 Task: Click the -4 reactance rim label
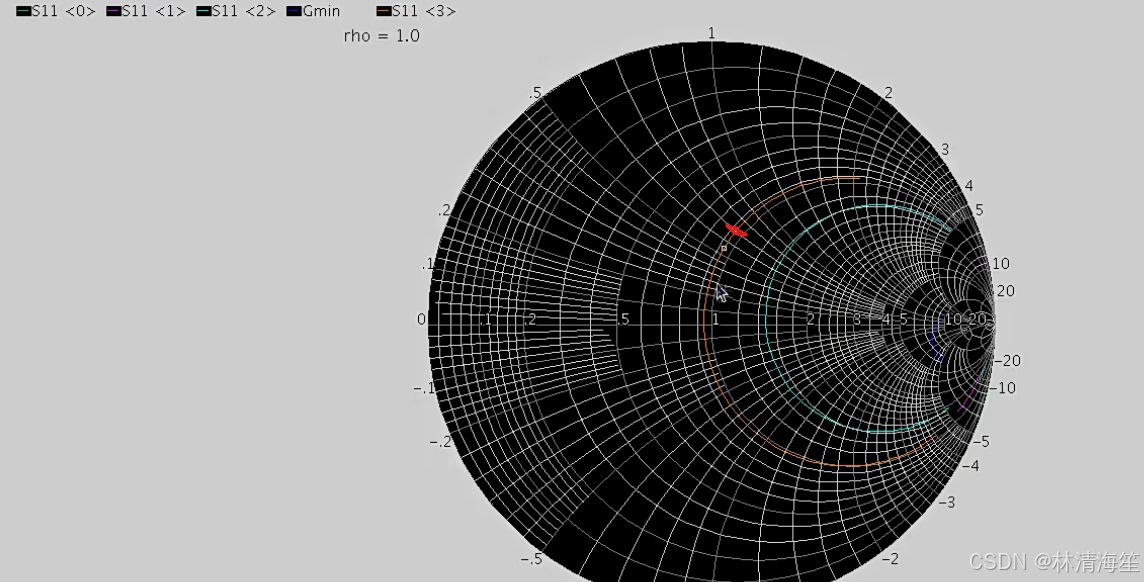pyautogui.click(x=970, y=465)
